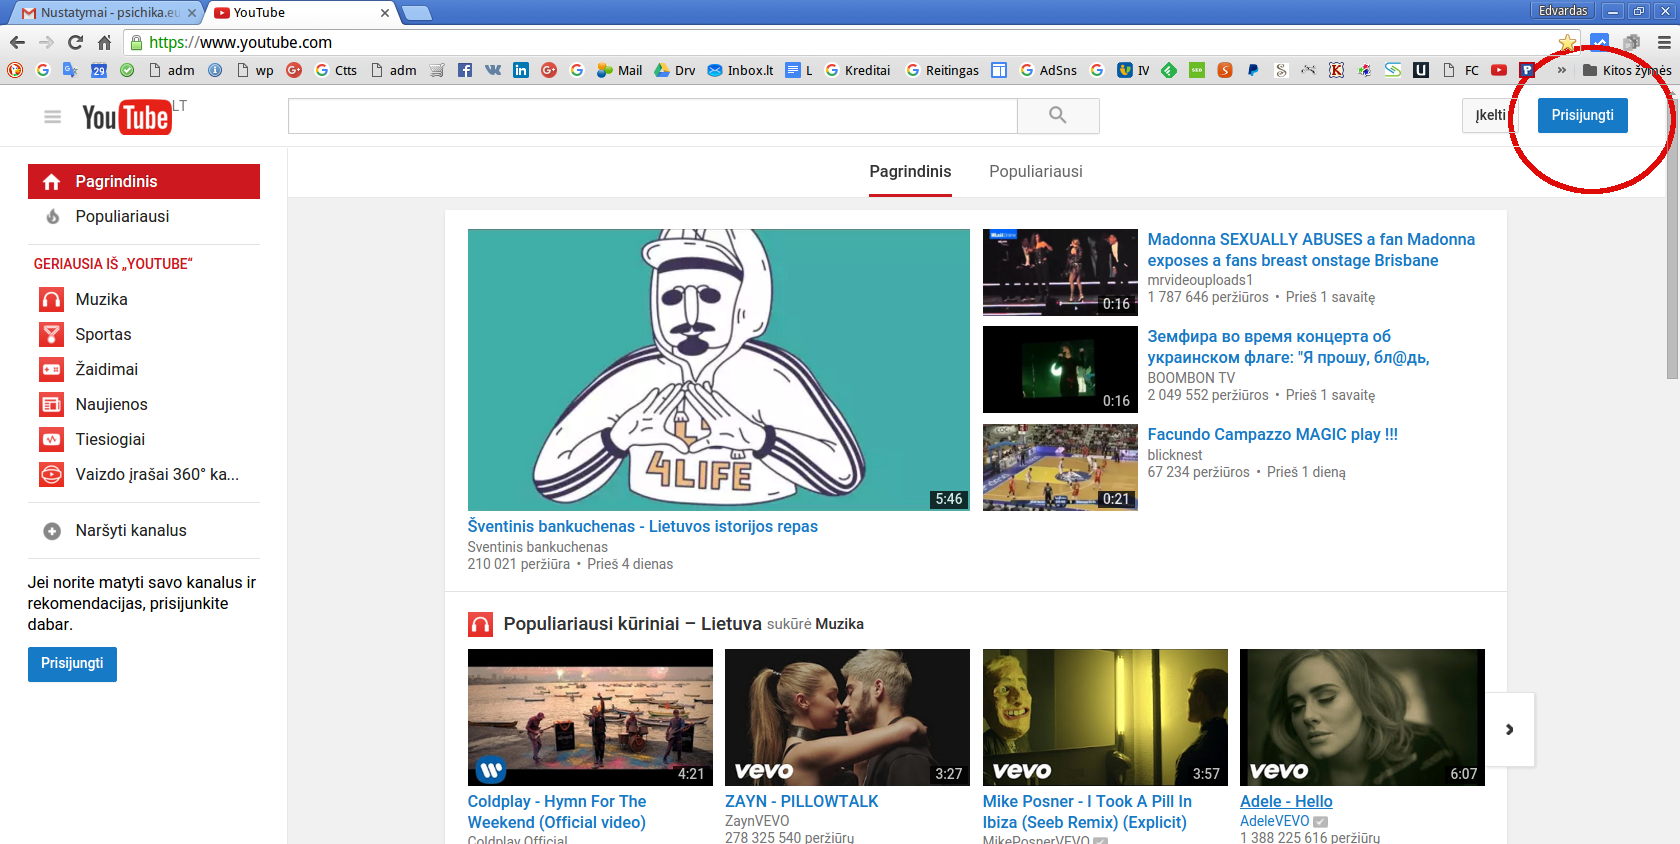Open the YouTube guide hamburger menu
This screenshot has width=1680, height=844.
(x=53, y=117)
